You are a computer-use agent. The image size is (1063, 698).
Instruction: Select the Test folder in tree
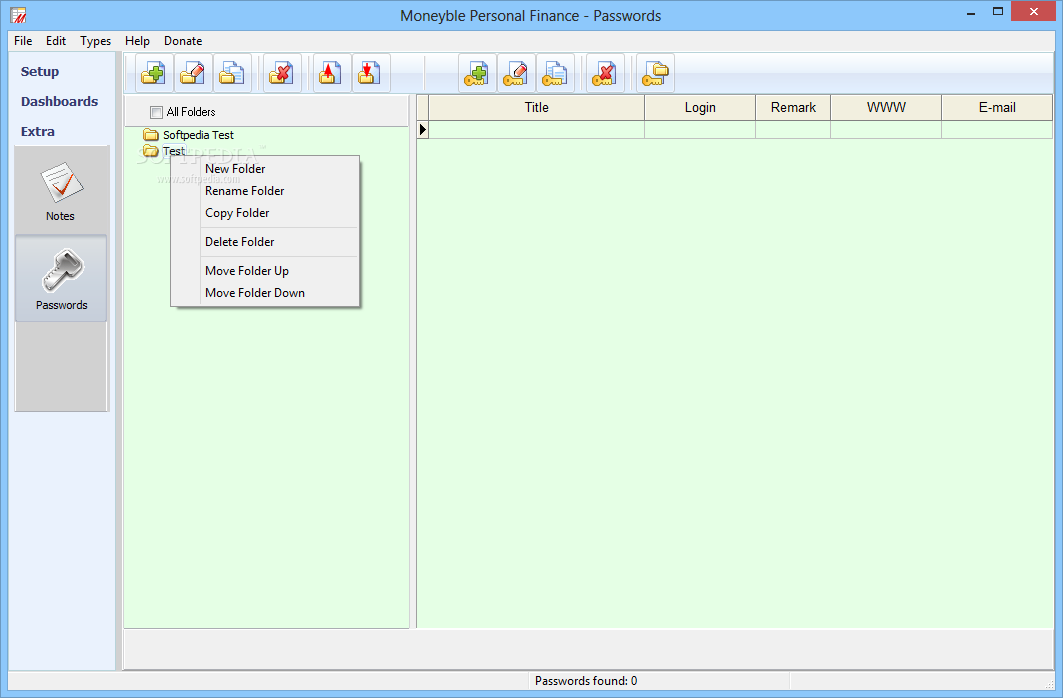coord(174,151)
